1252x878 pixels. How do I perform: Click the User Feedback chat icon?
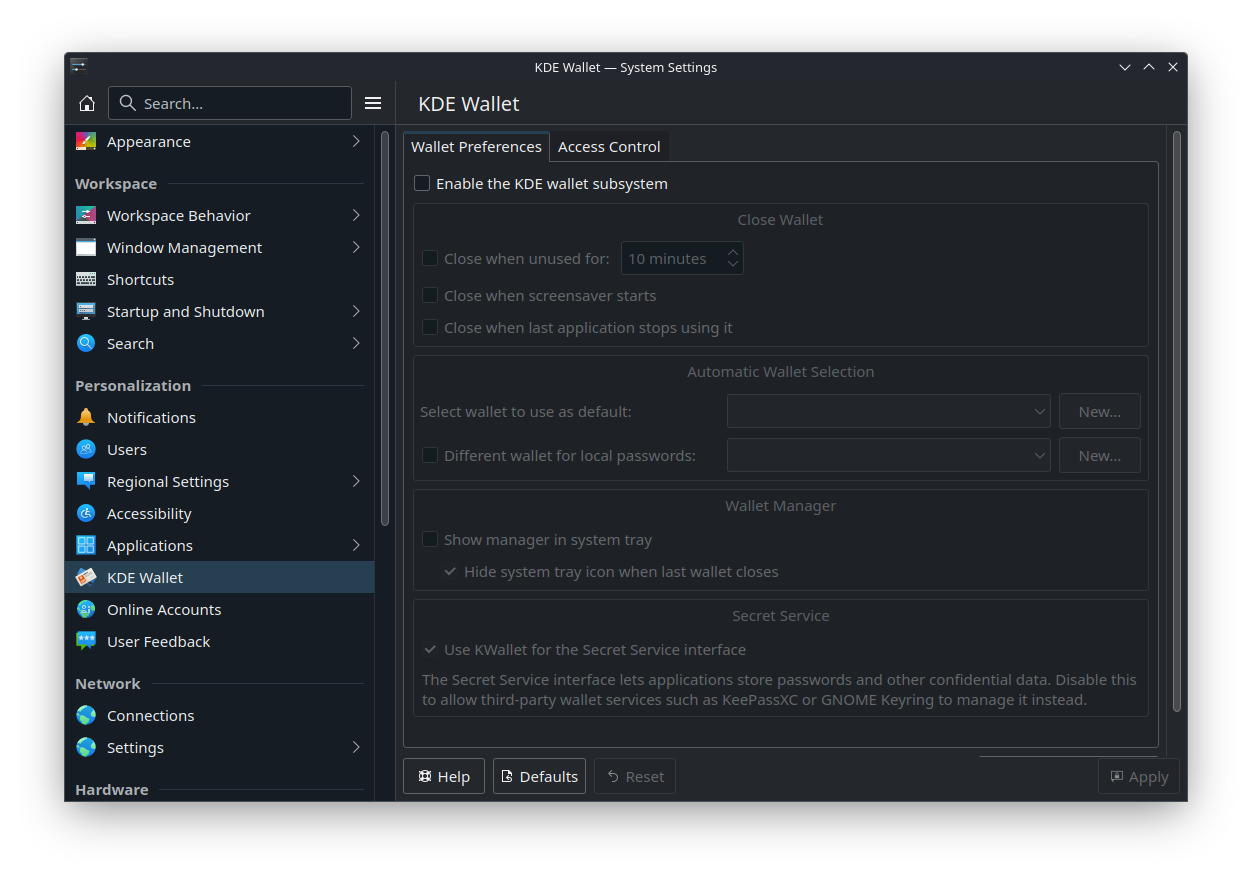(x=86, y=642)
